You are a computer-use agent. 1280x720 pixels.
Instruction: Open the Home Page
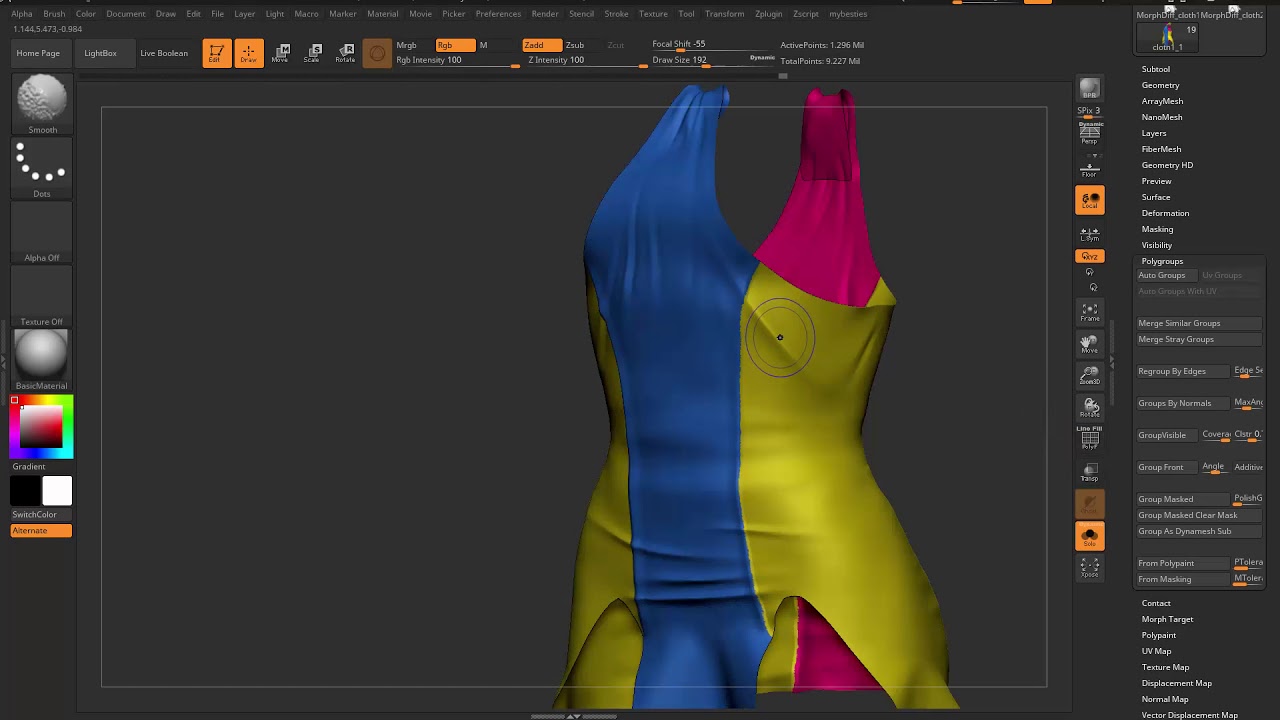pos(38,53)
